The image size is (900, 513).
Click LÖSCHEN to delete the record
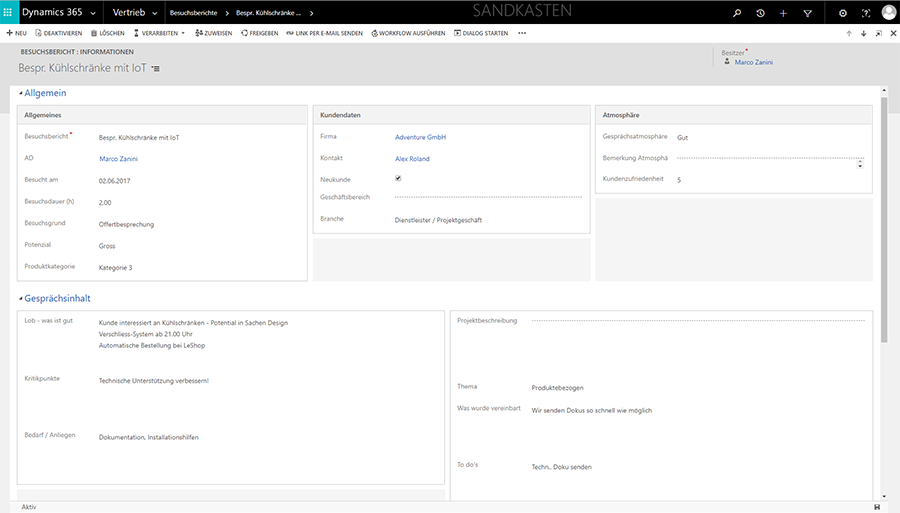point(108,33)
